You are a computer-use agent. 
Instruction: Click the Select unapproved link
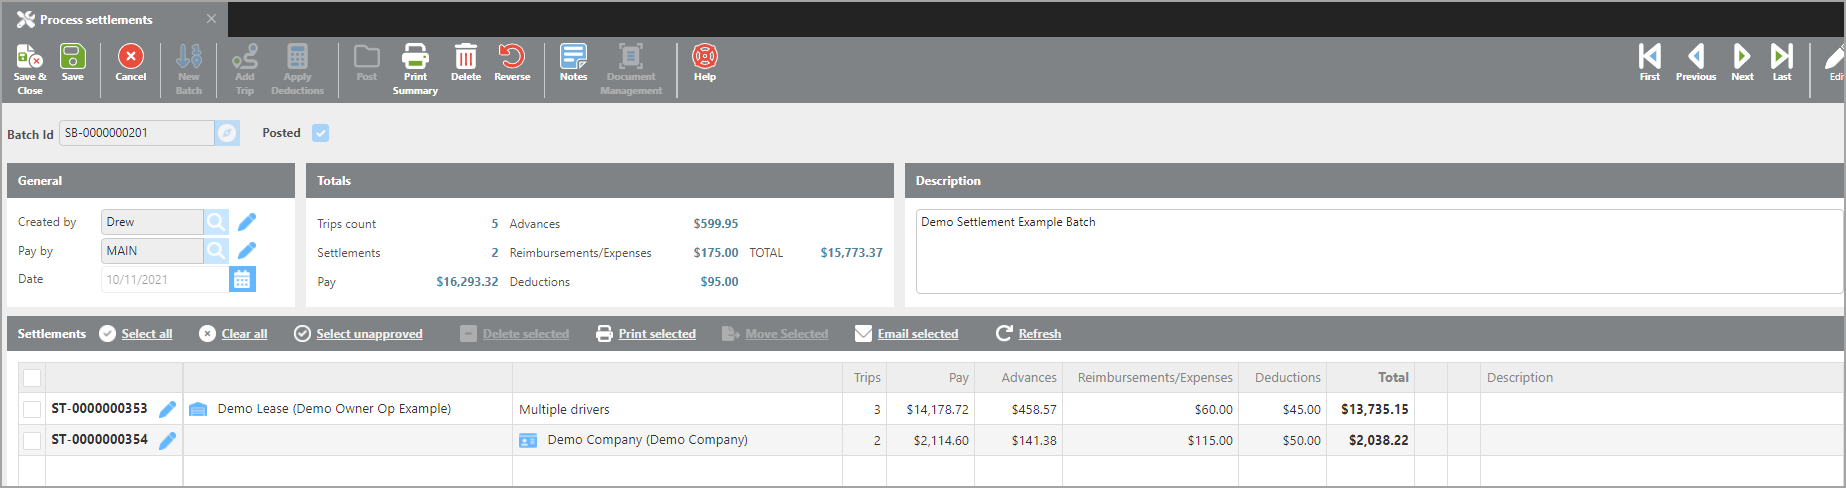point(369,334)
